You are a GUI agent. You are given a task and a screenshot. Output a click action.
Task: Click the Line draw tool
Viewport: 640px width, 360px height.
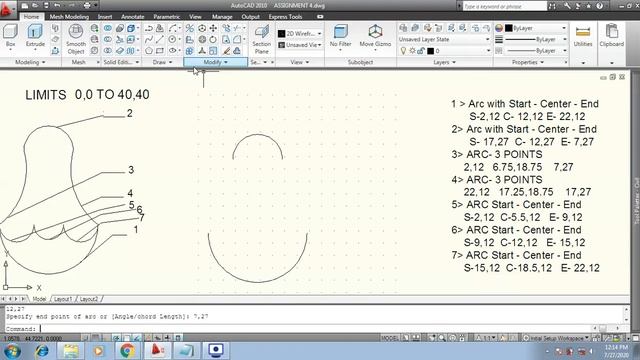pyautogui.click(x=160, y=40)
